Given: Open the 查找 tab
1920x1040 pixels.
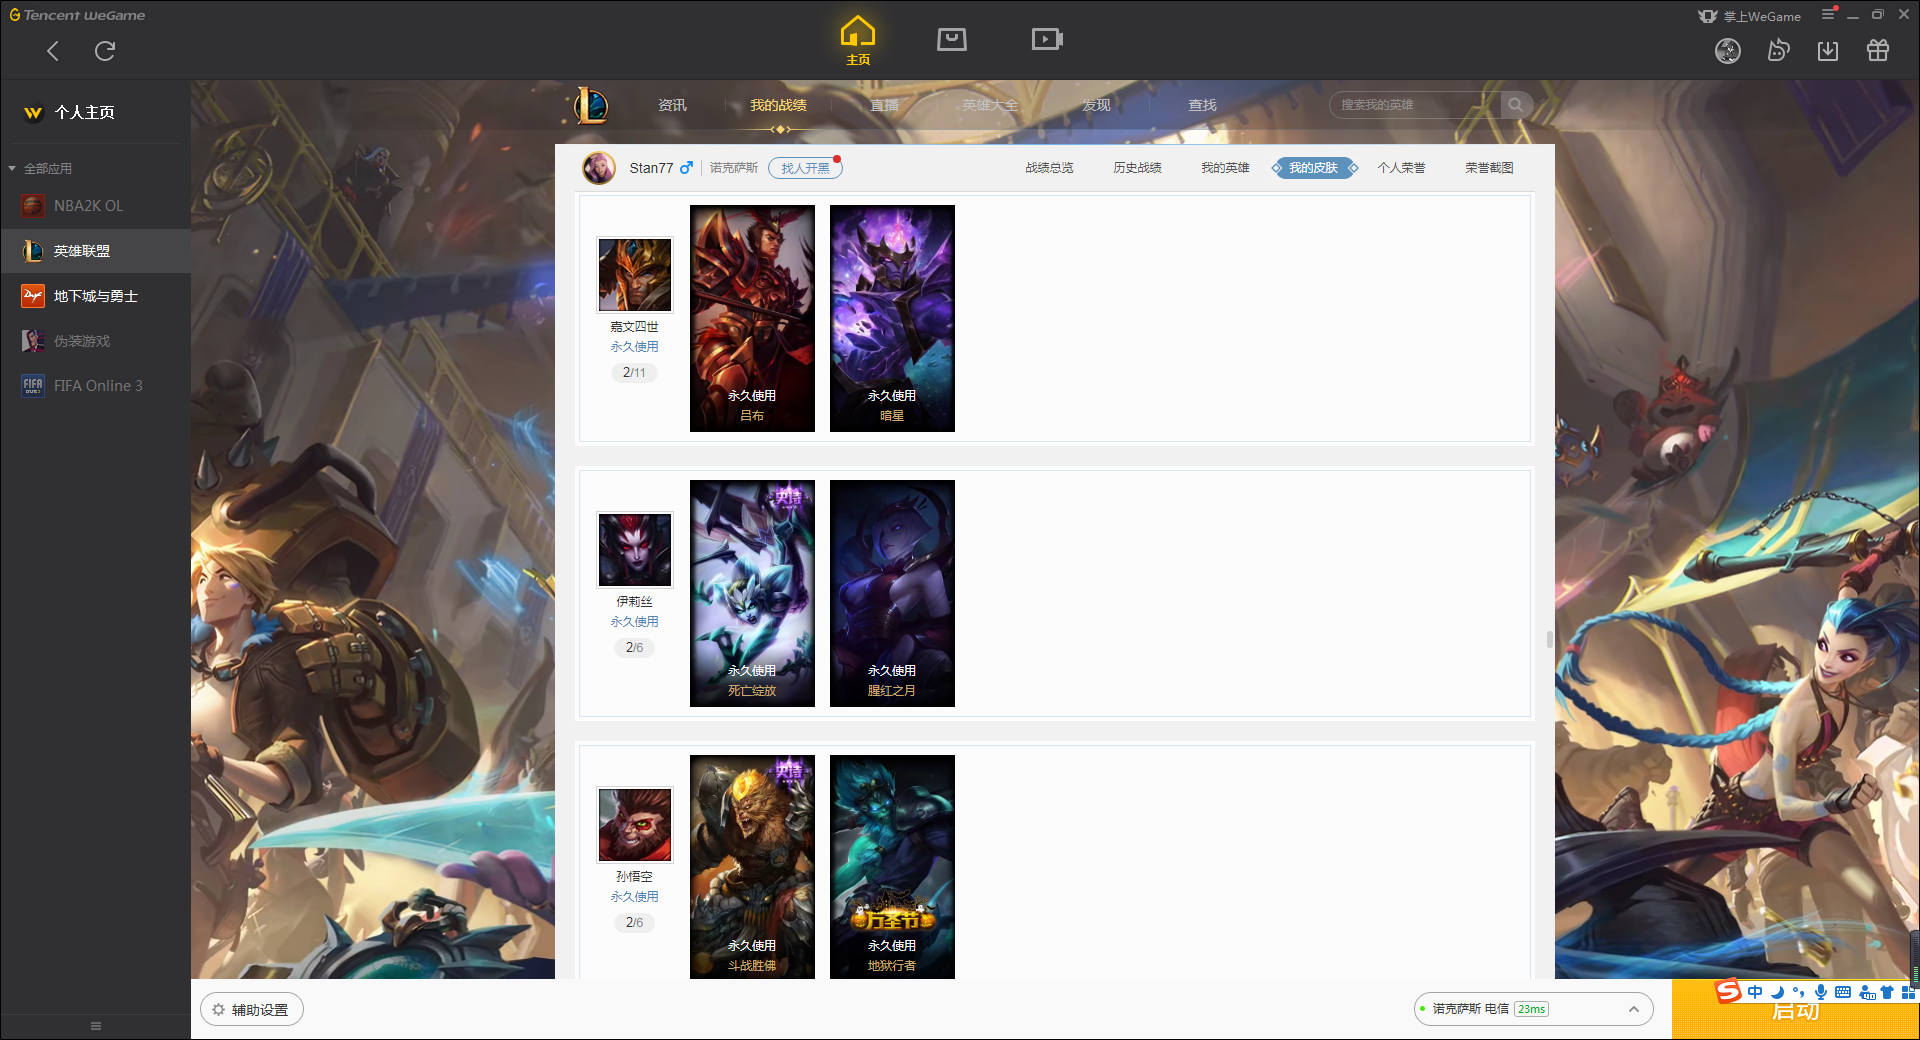Looking at the screenshot, I should (1202, 105).
